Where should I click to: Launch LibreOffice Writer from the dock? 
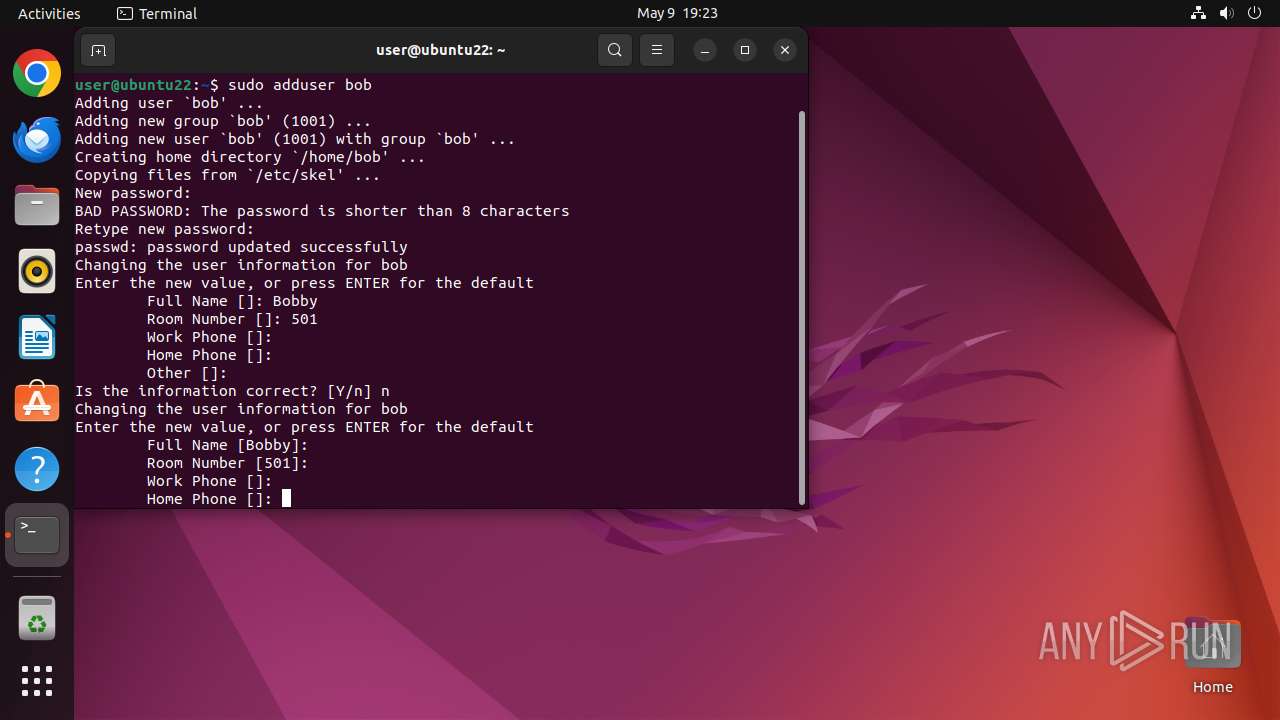pos(37,337)
